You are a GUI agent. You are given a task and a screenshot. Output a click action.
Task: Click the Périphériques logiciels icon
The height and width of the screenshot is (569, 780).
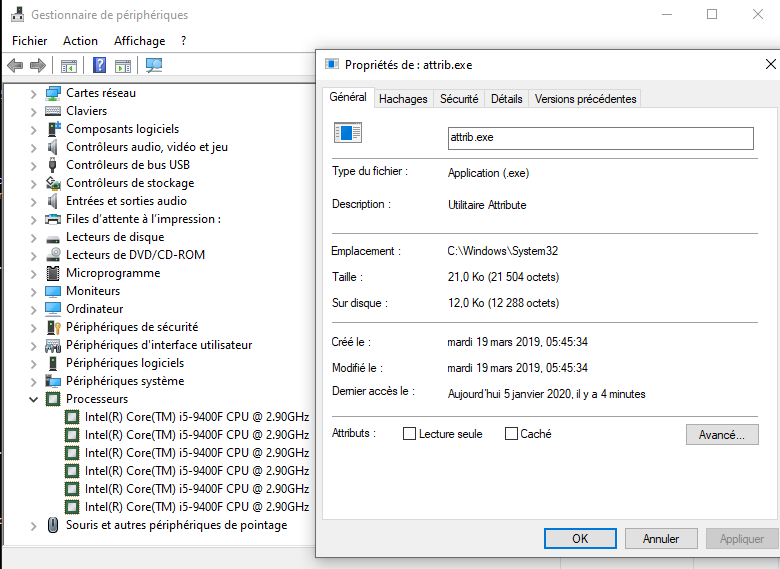click(x=53, y=363)
